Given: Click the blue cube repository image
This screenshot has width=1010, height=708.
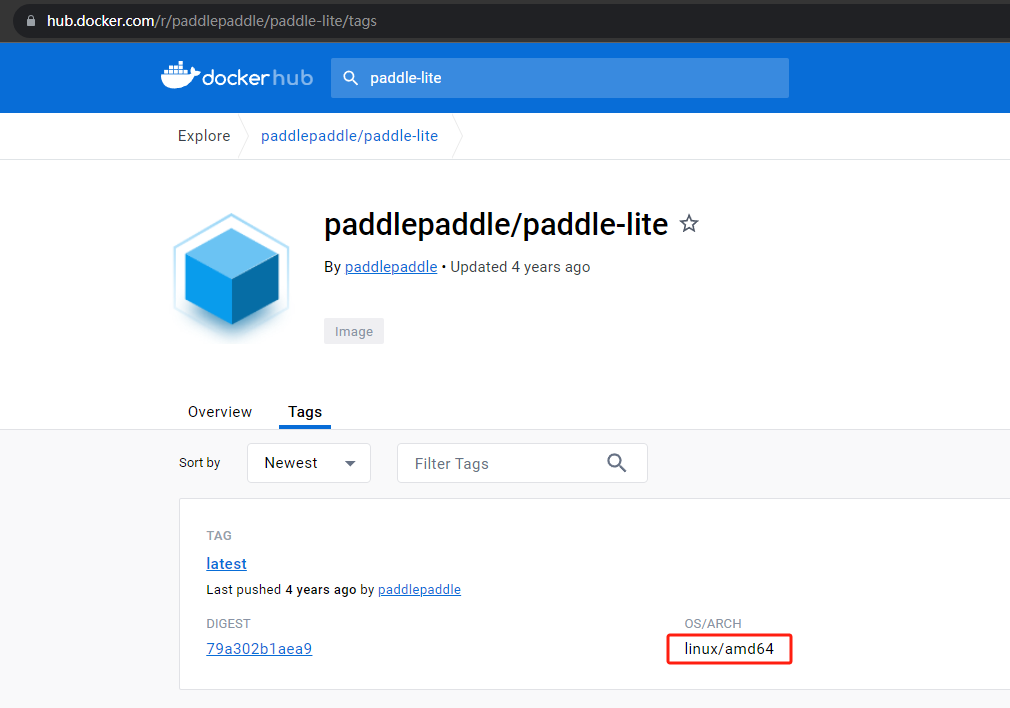Looking at the screenshot, I should click(231, 277).
